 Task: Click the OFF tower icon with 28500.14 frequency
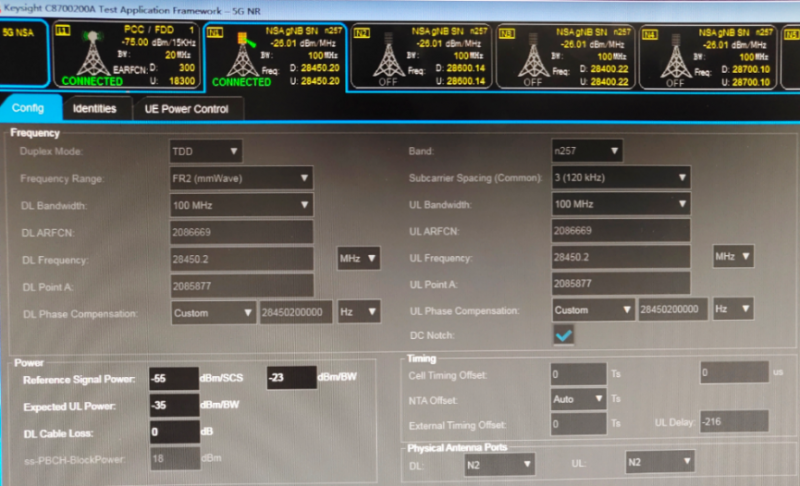click(389, 58)
